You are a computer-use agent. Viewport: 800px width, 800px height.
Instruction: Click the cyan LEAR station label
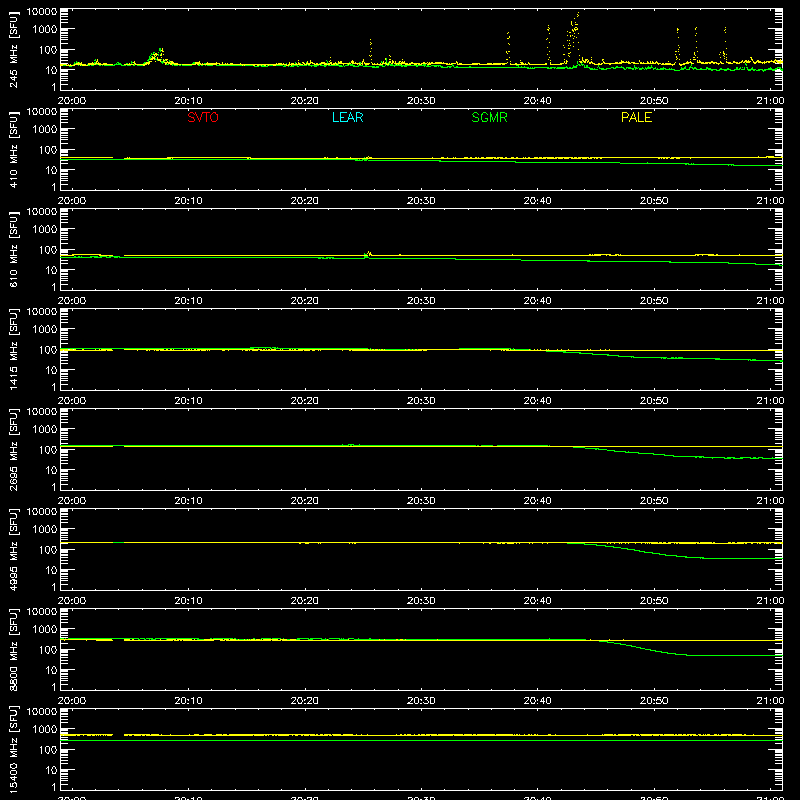(347, 117)
